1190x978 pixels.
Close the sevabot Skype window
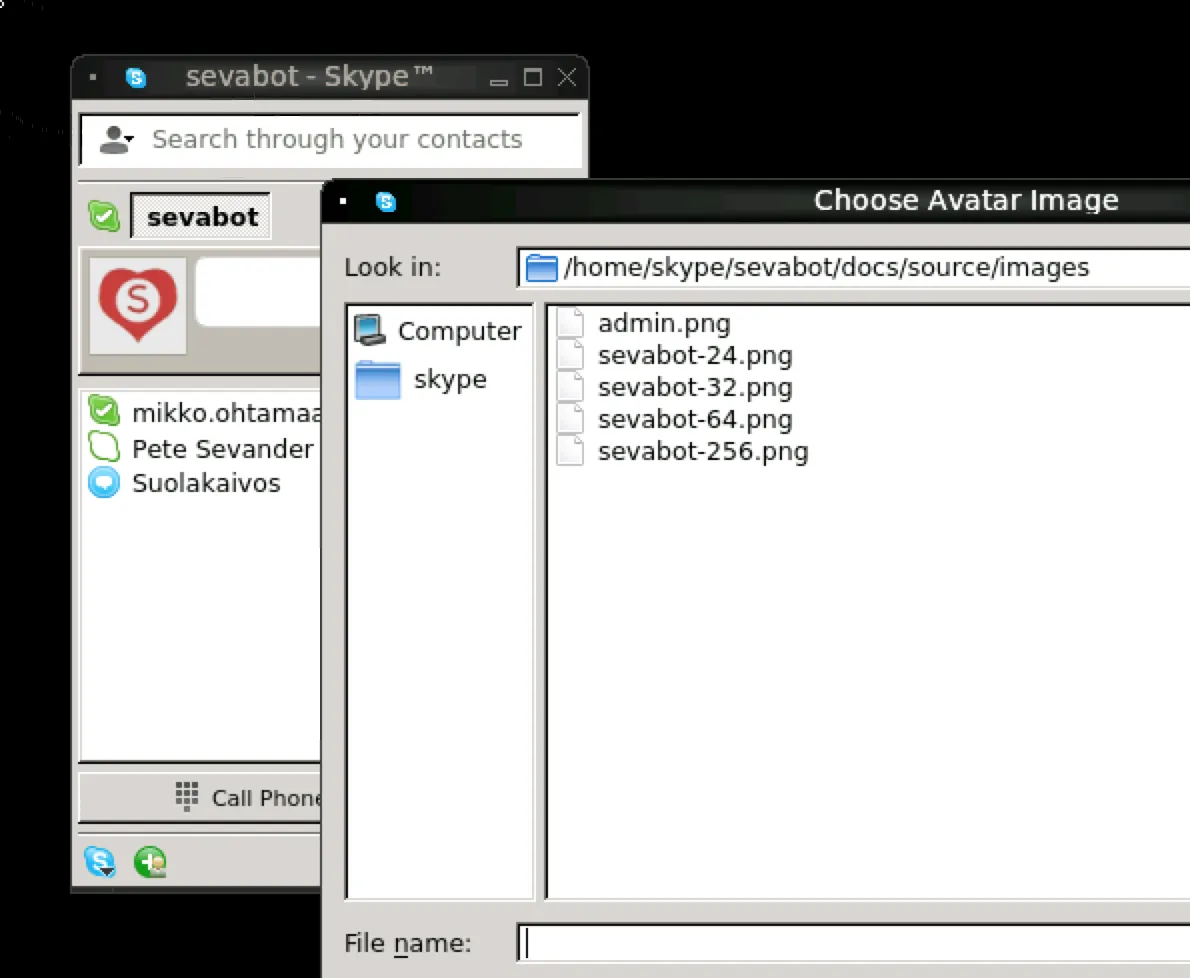(x=567, y=77)
